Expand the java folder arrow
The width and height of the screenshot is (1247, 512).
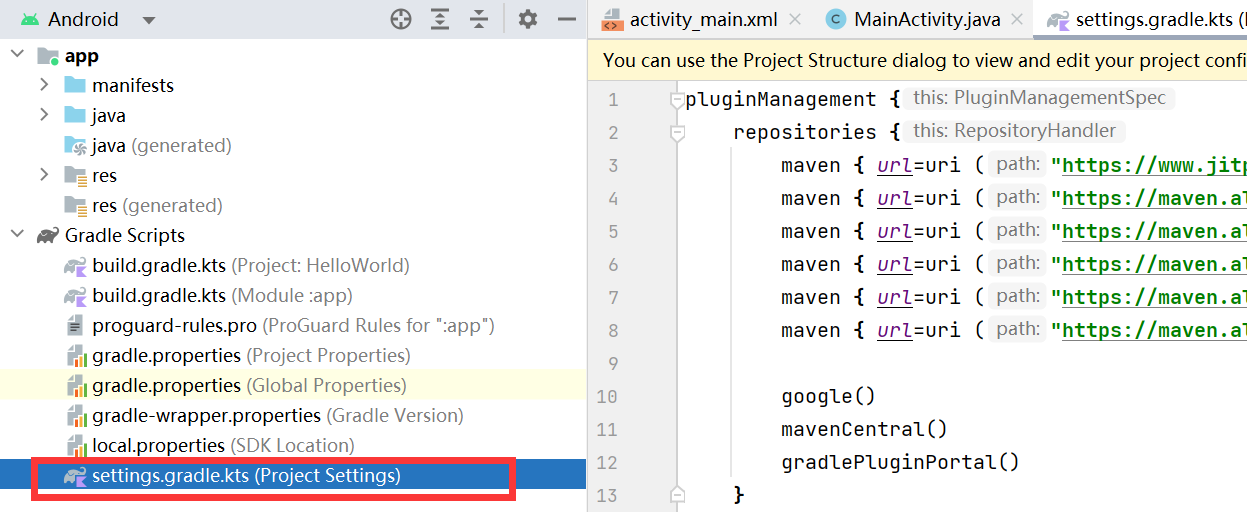coord(44,115)
